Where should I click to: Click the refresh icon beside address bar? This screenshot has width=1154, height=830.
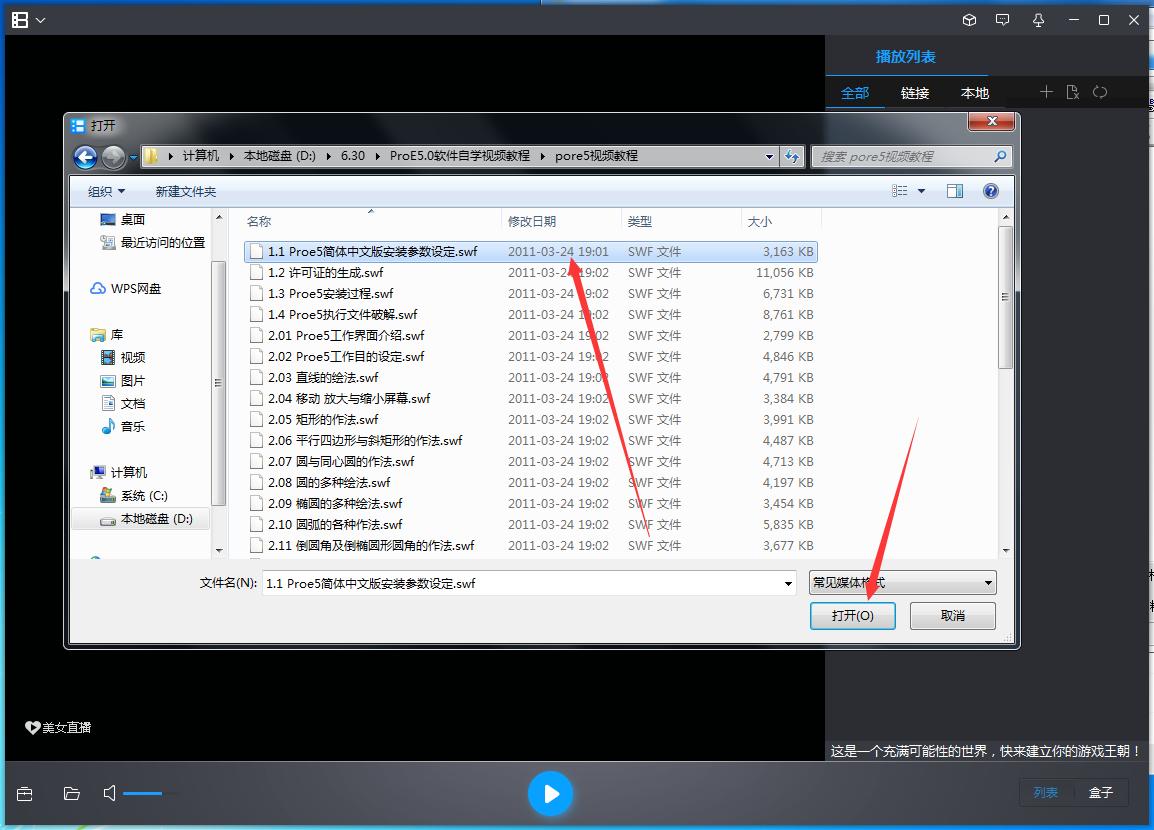click(x=793, y=156)
